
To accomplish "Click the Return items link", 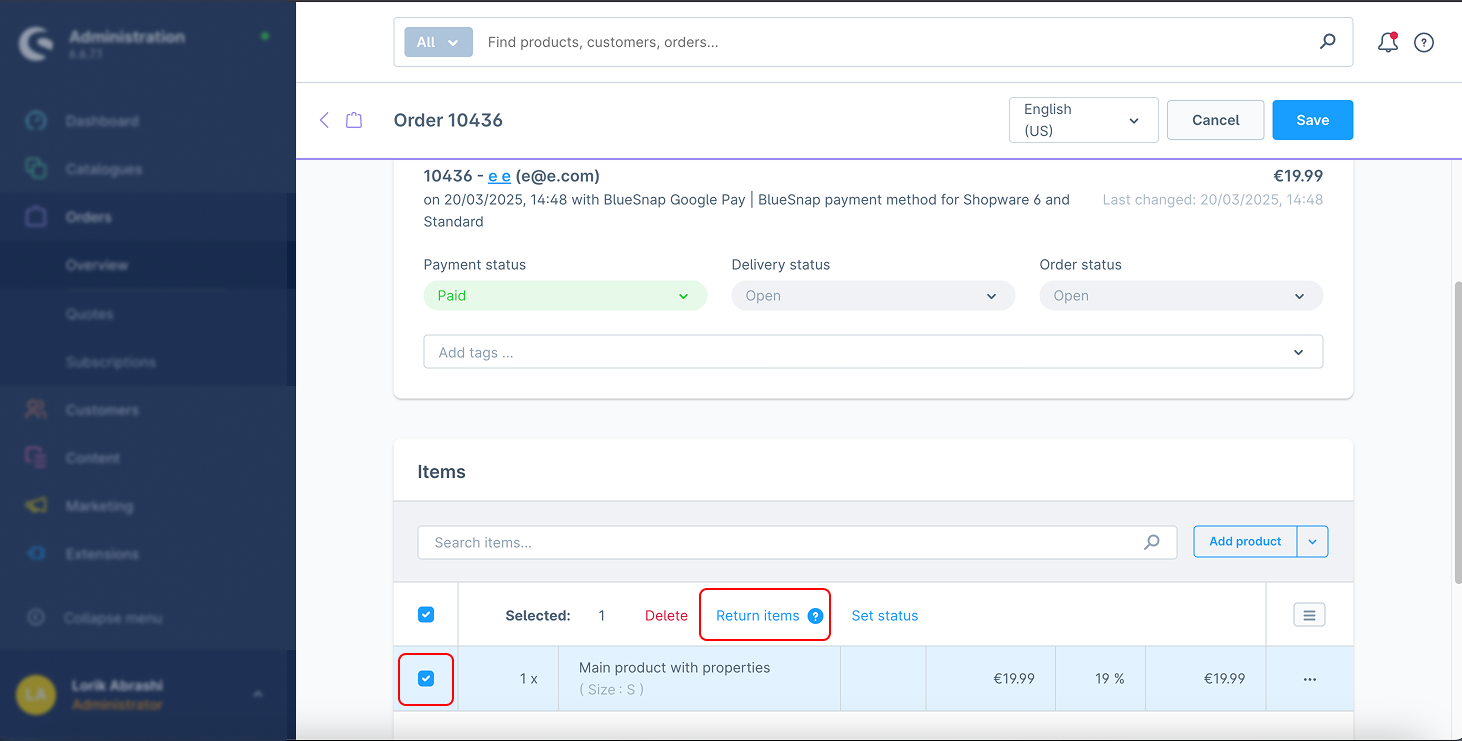I will point(757,616).
